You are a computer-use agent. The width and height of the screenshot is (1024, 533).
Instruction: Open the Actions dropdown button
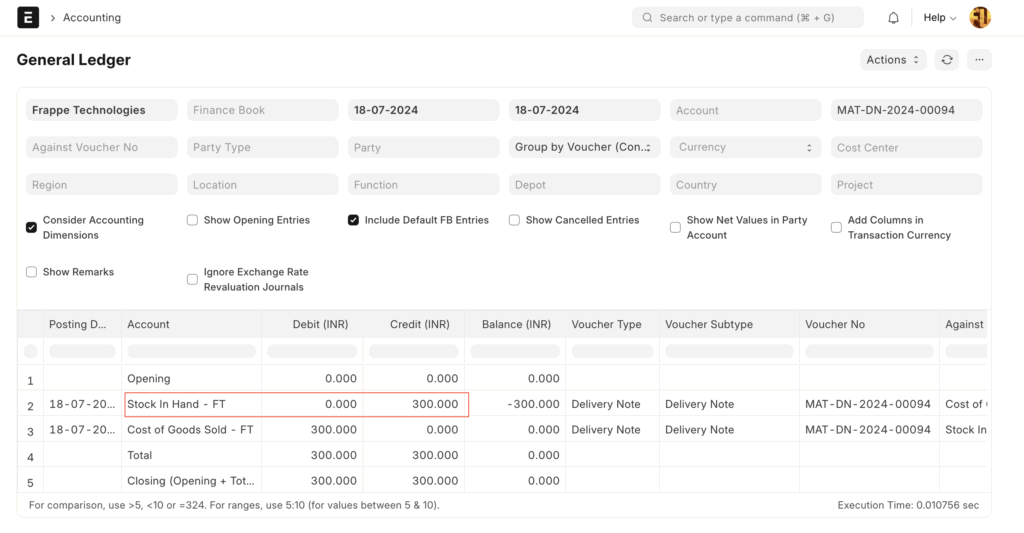pos(892,60)
